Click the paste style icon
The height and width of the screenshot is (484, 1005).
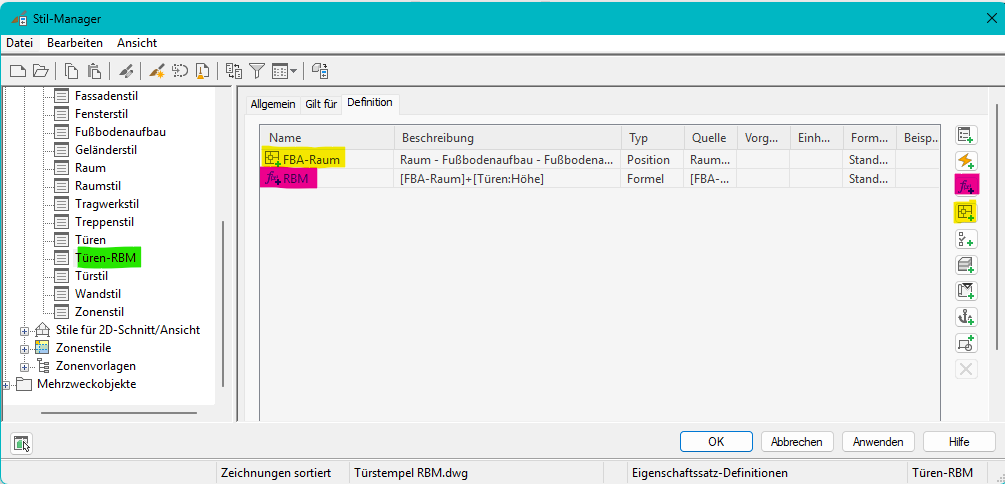click(x=94, y=70)
